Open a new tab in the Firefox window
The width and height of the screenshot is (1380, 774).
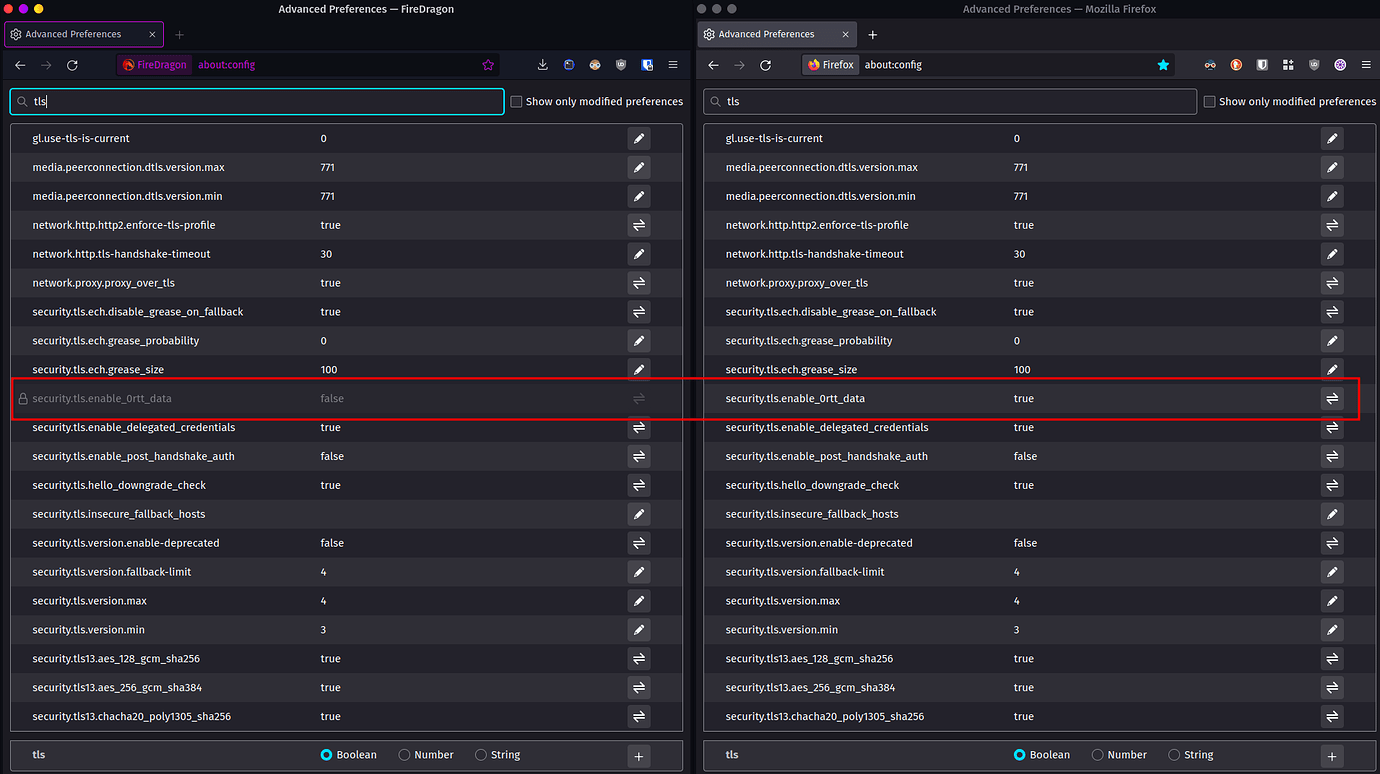pos(872,34)
